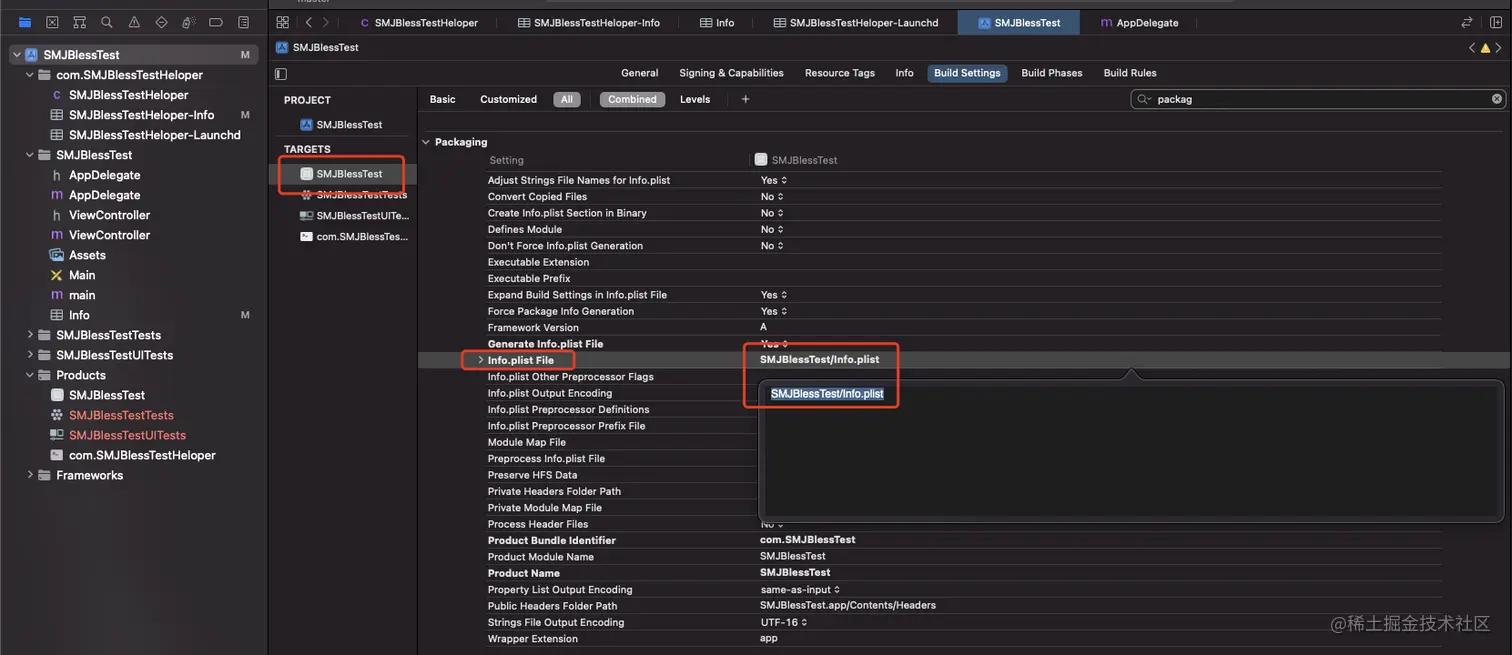Open the Symbol navigator icon

[79, 22]
